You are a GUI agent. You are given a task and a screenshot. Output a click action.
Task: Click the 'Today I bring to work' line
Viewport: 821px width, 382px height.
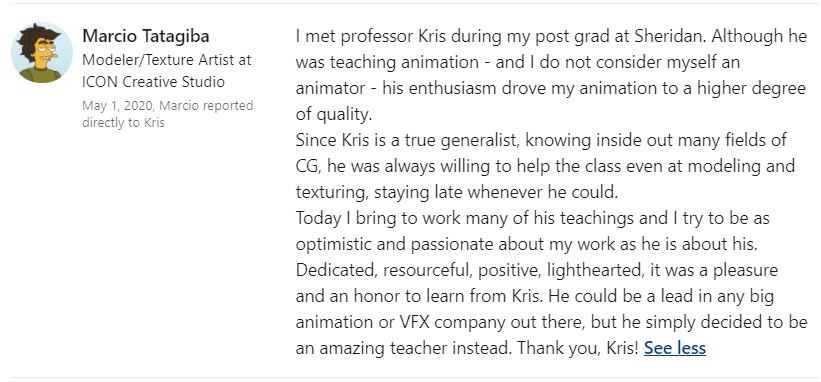532,218
